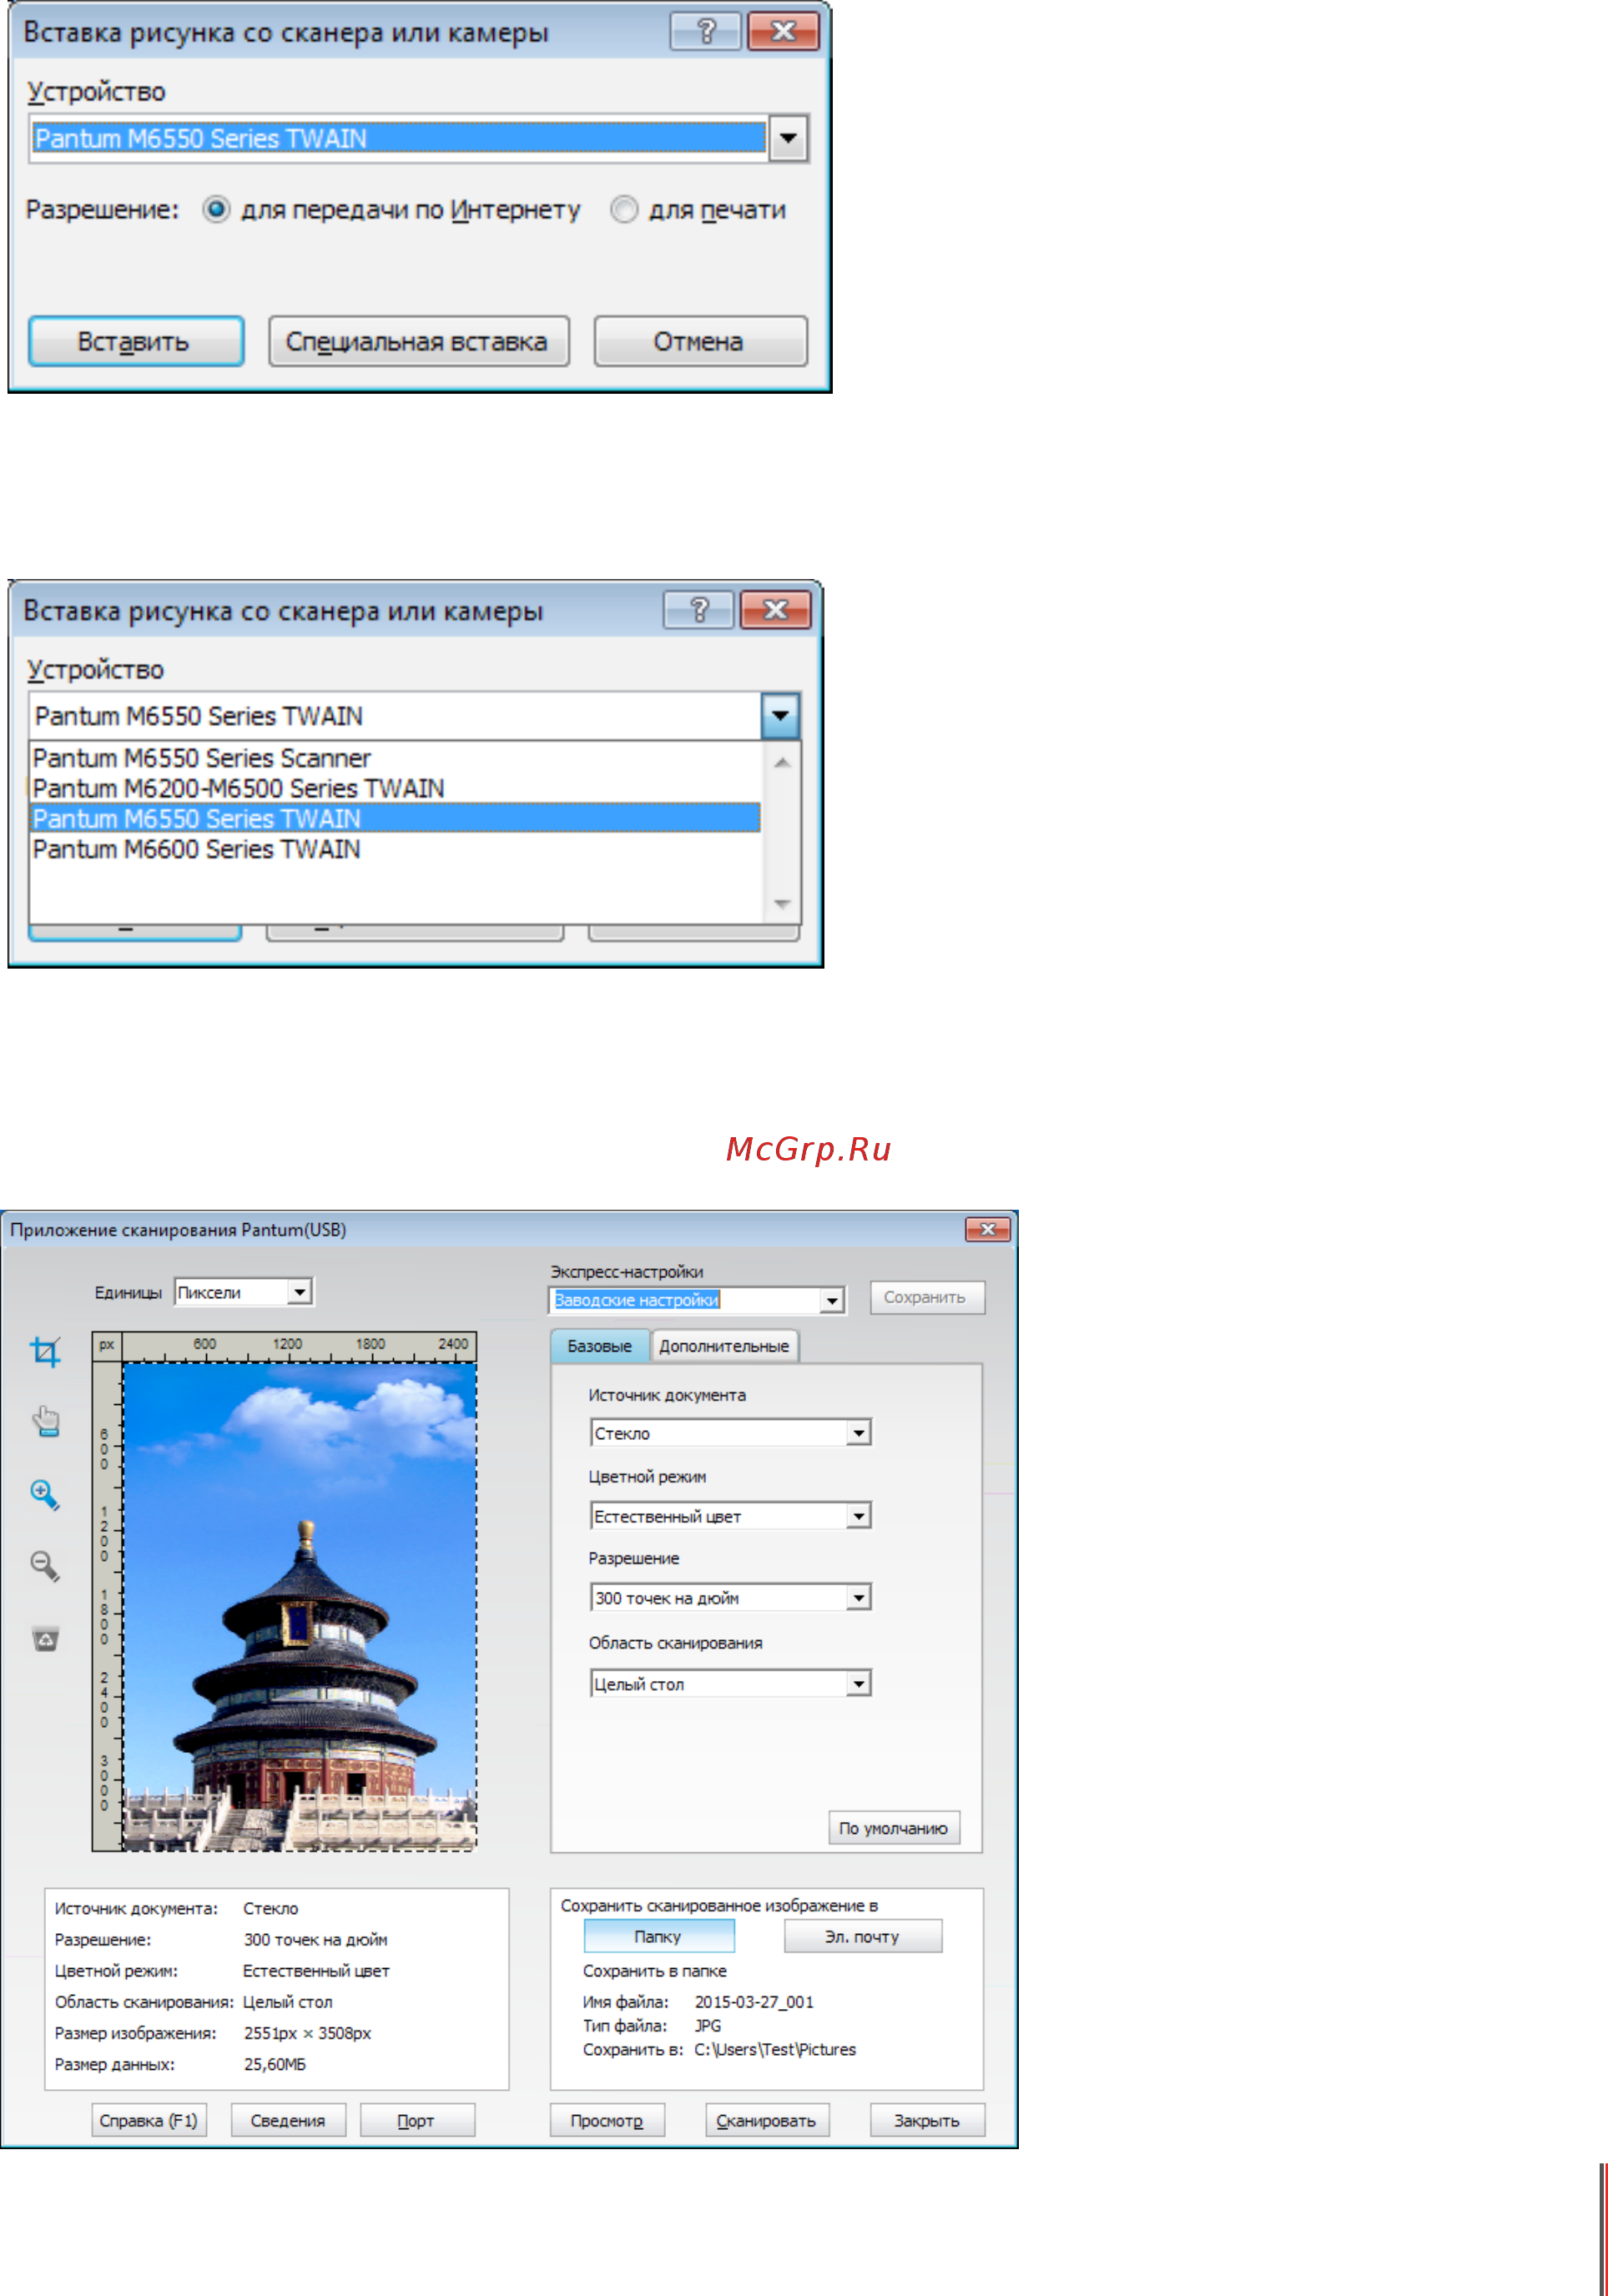Close the second scanner insert dialog
Viewport: 1608px width, 2296px height.
point(775,609)
